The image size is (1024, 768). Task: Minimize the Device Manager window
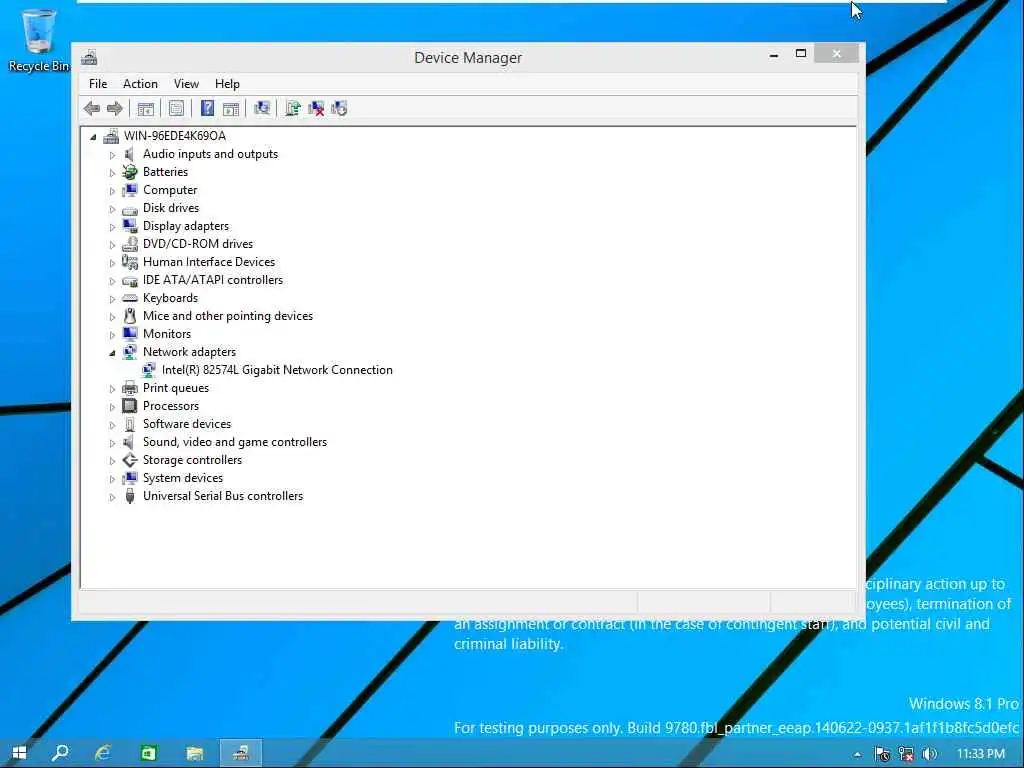click(774, 54)
